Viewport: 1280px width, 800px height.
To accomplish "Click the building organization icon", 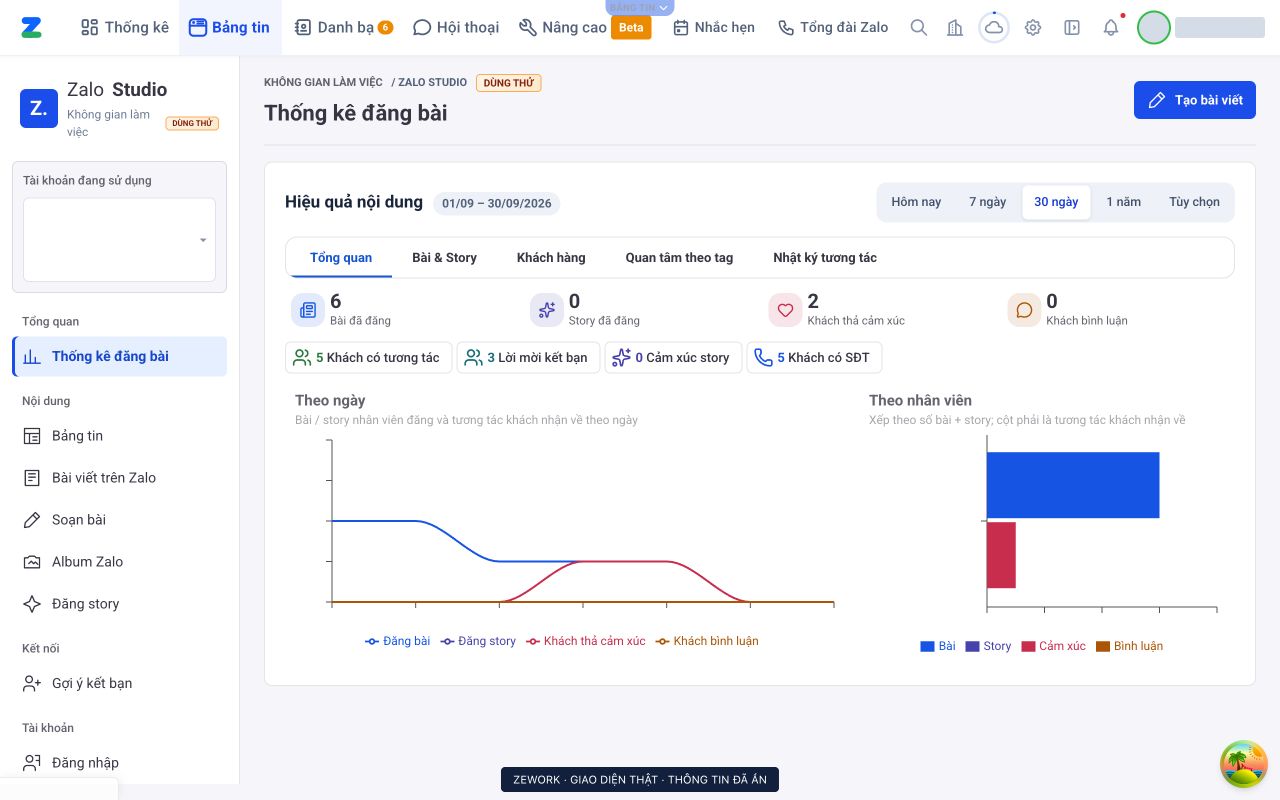I will (x=955, y=28).
